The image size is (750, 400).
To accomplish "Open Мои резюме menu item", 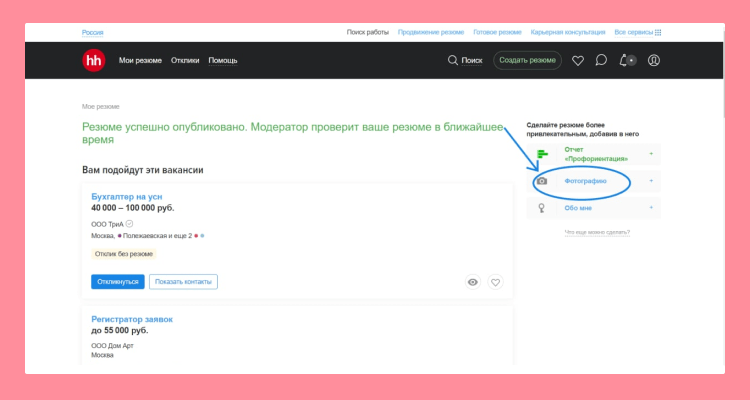I will pyautogui.click(x=140, y=61).
